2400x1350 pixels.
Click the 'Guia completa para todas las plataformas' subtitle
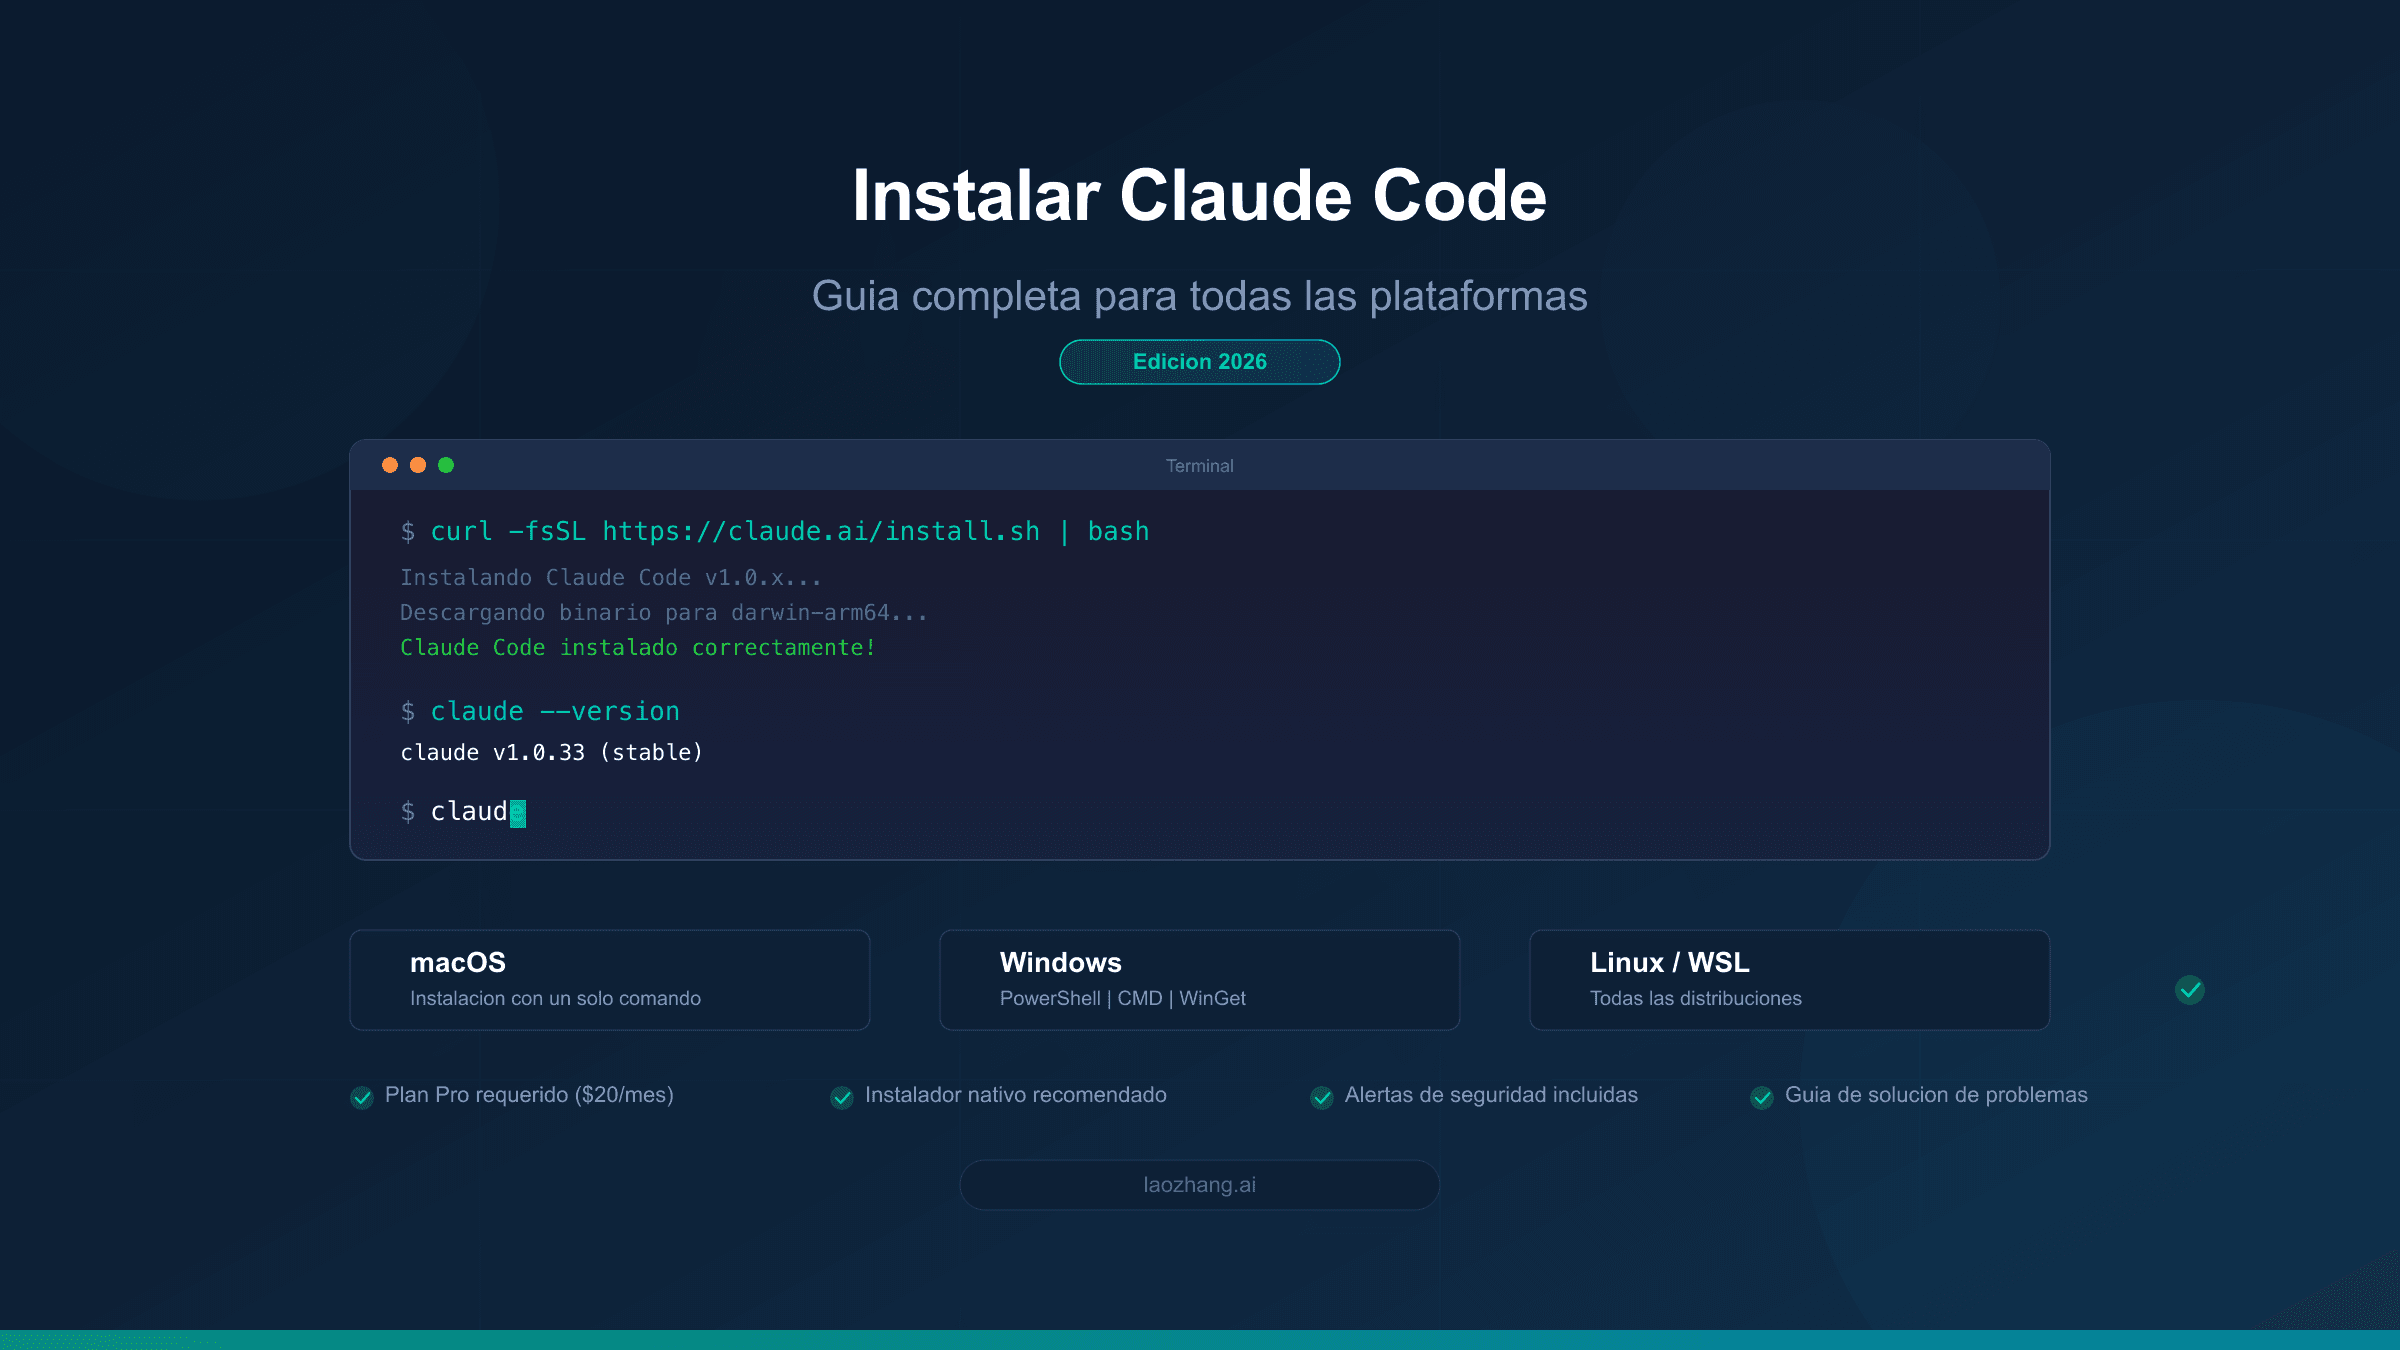coord(1199,296)
